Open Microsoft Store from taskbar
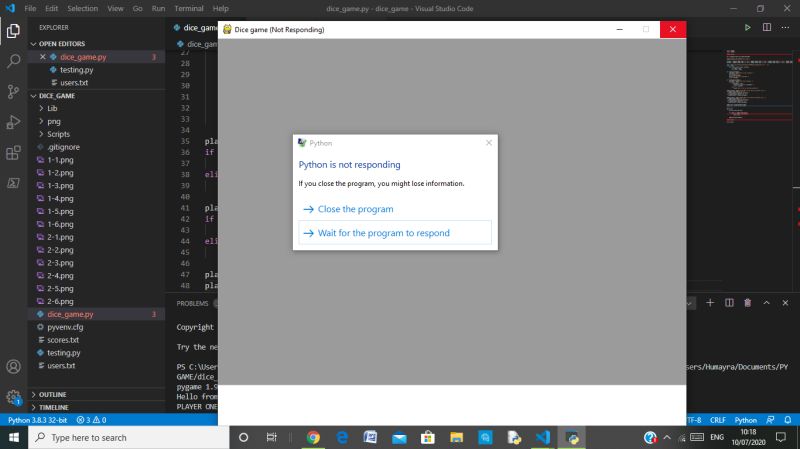 [x=428, y=437]
